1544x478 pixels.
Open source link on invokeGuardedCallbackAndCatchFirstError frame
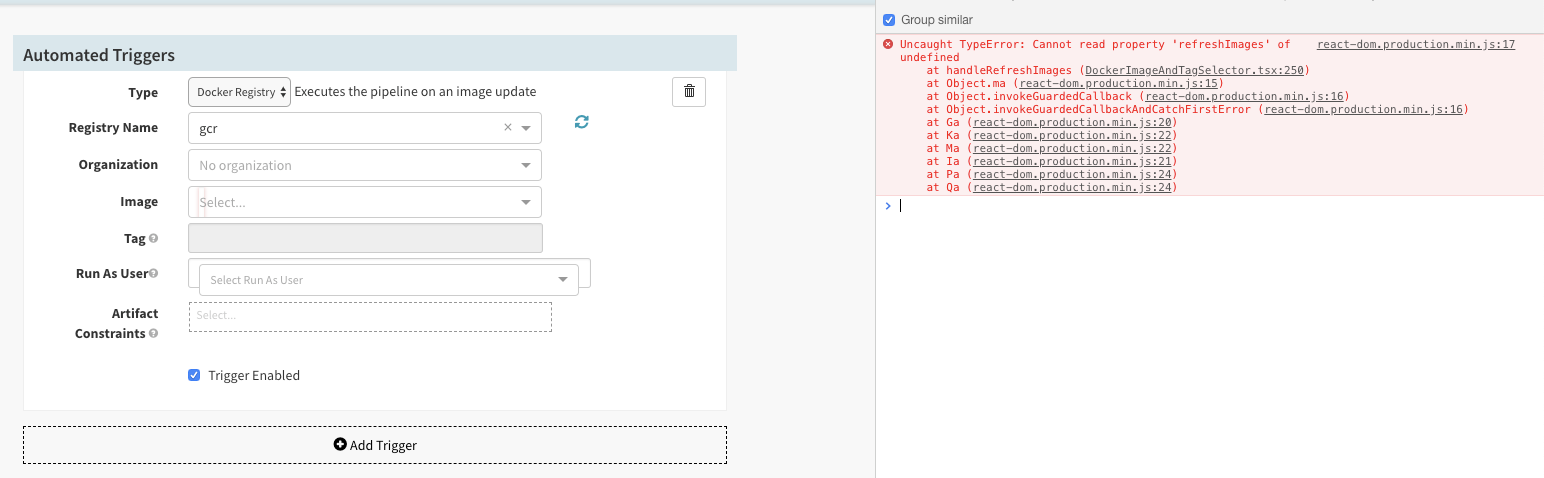coord(1363,109)
